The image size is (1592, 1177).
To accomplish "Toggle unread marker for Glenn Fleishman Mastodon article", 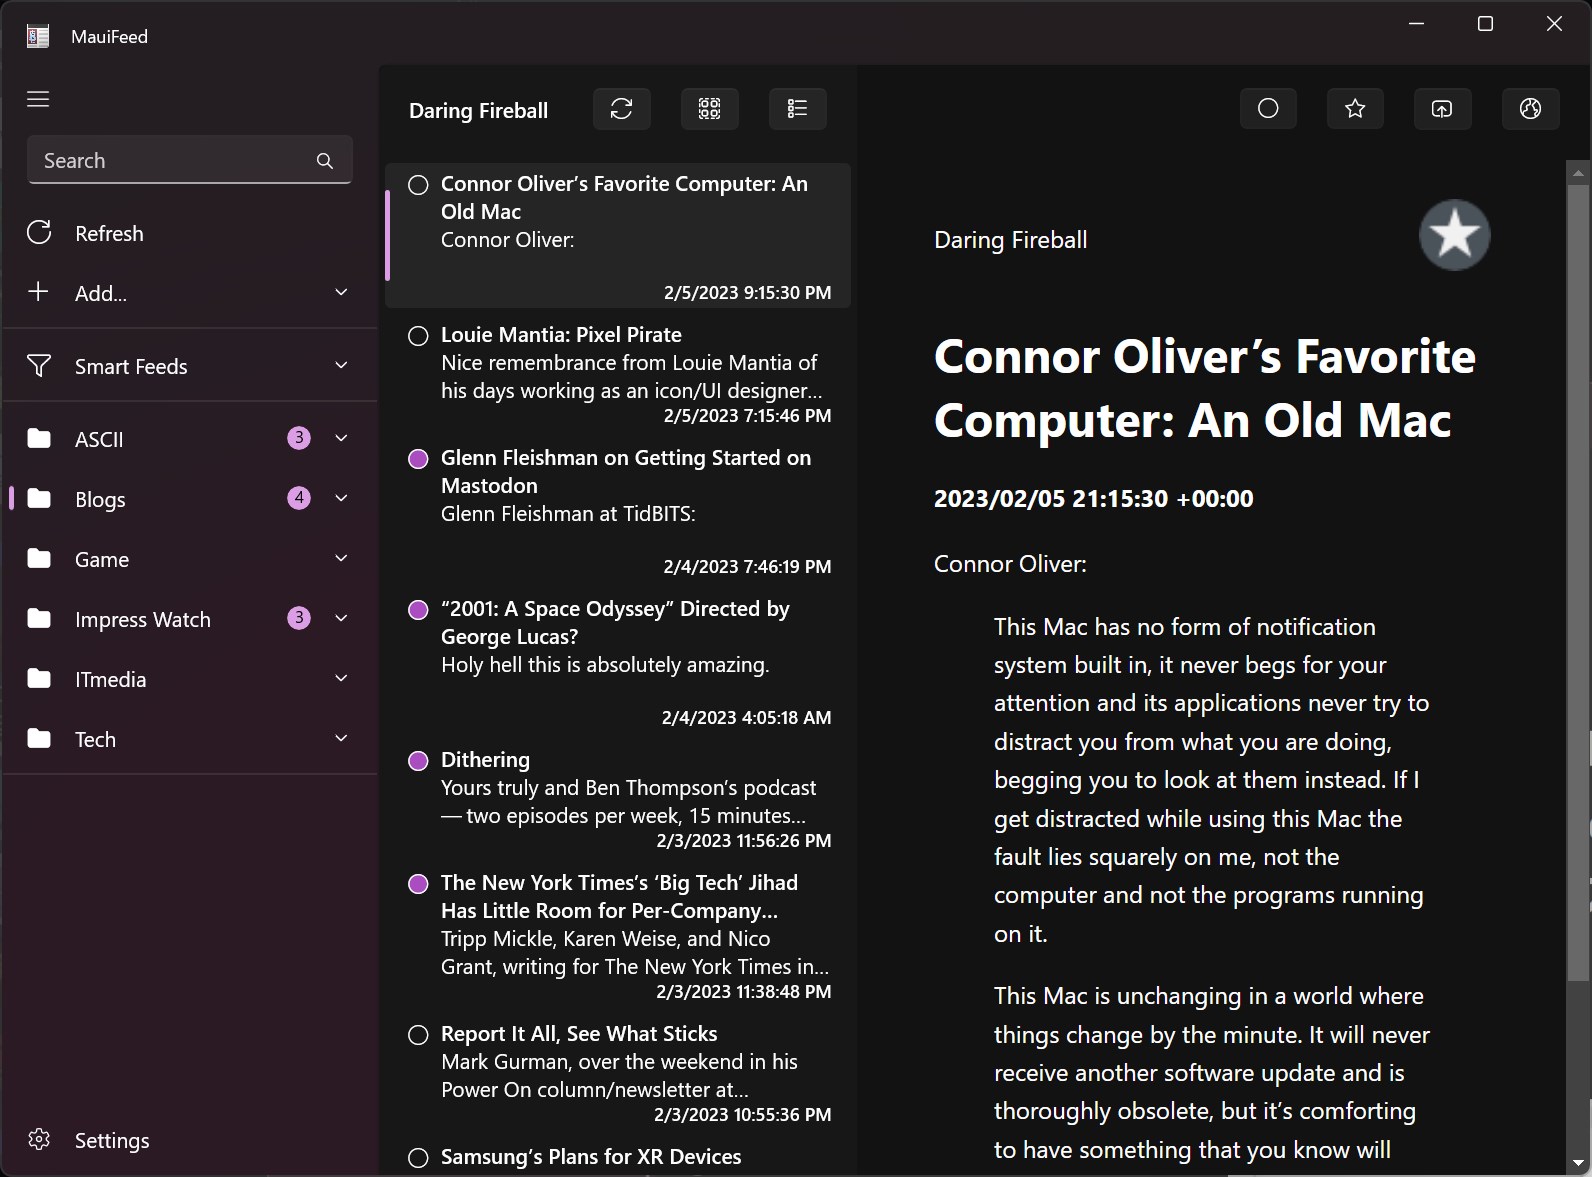I will tap(419, 459).
